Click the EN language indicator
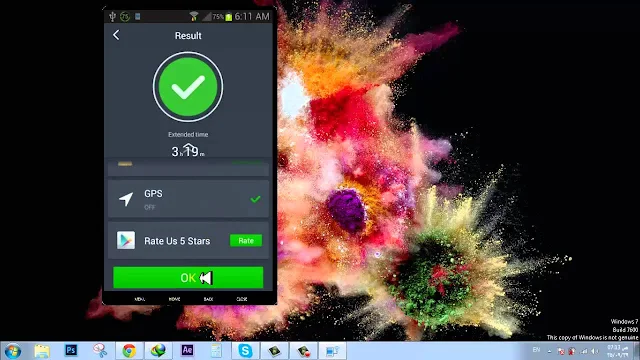640x360 pixels. point(536,350)
